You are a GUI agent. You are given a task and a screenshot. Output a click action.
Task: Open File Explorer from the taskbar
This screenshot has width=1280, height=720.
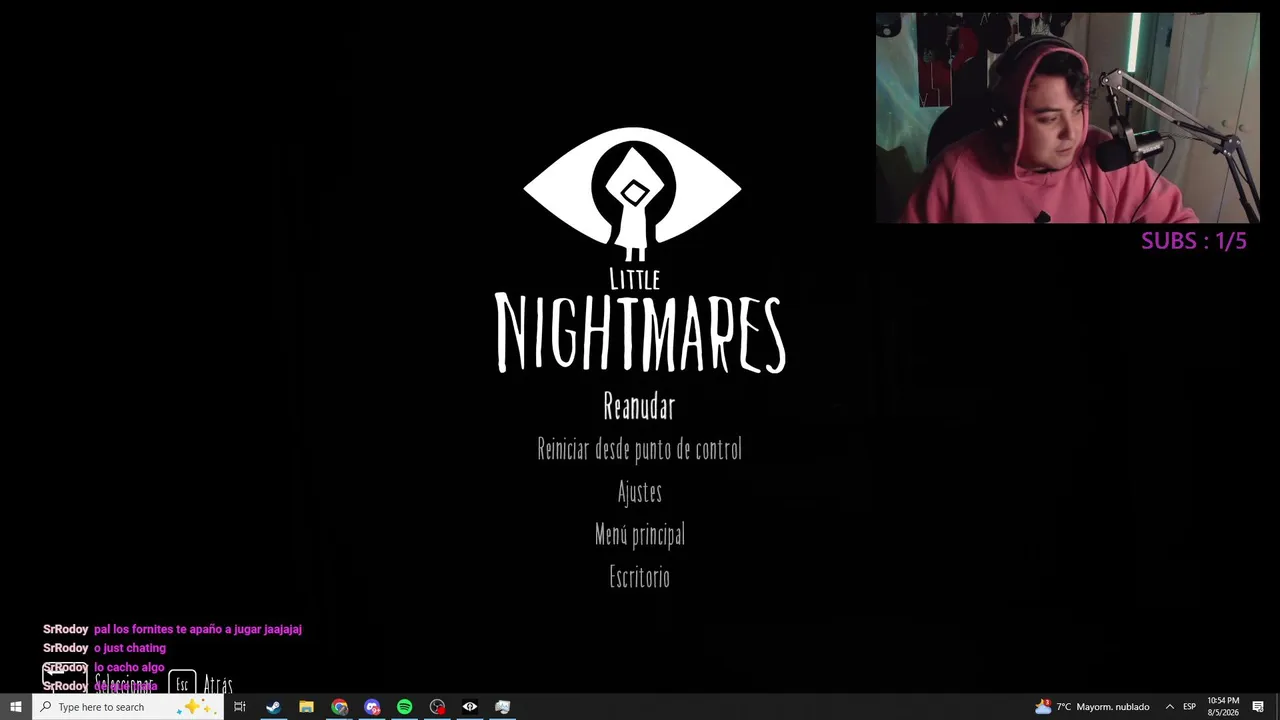pos(306,707)
